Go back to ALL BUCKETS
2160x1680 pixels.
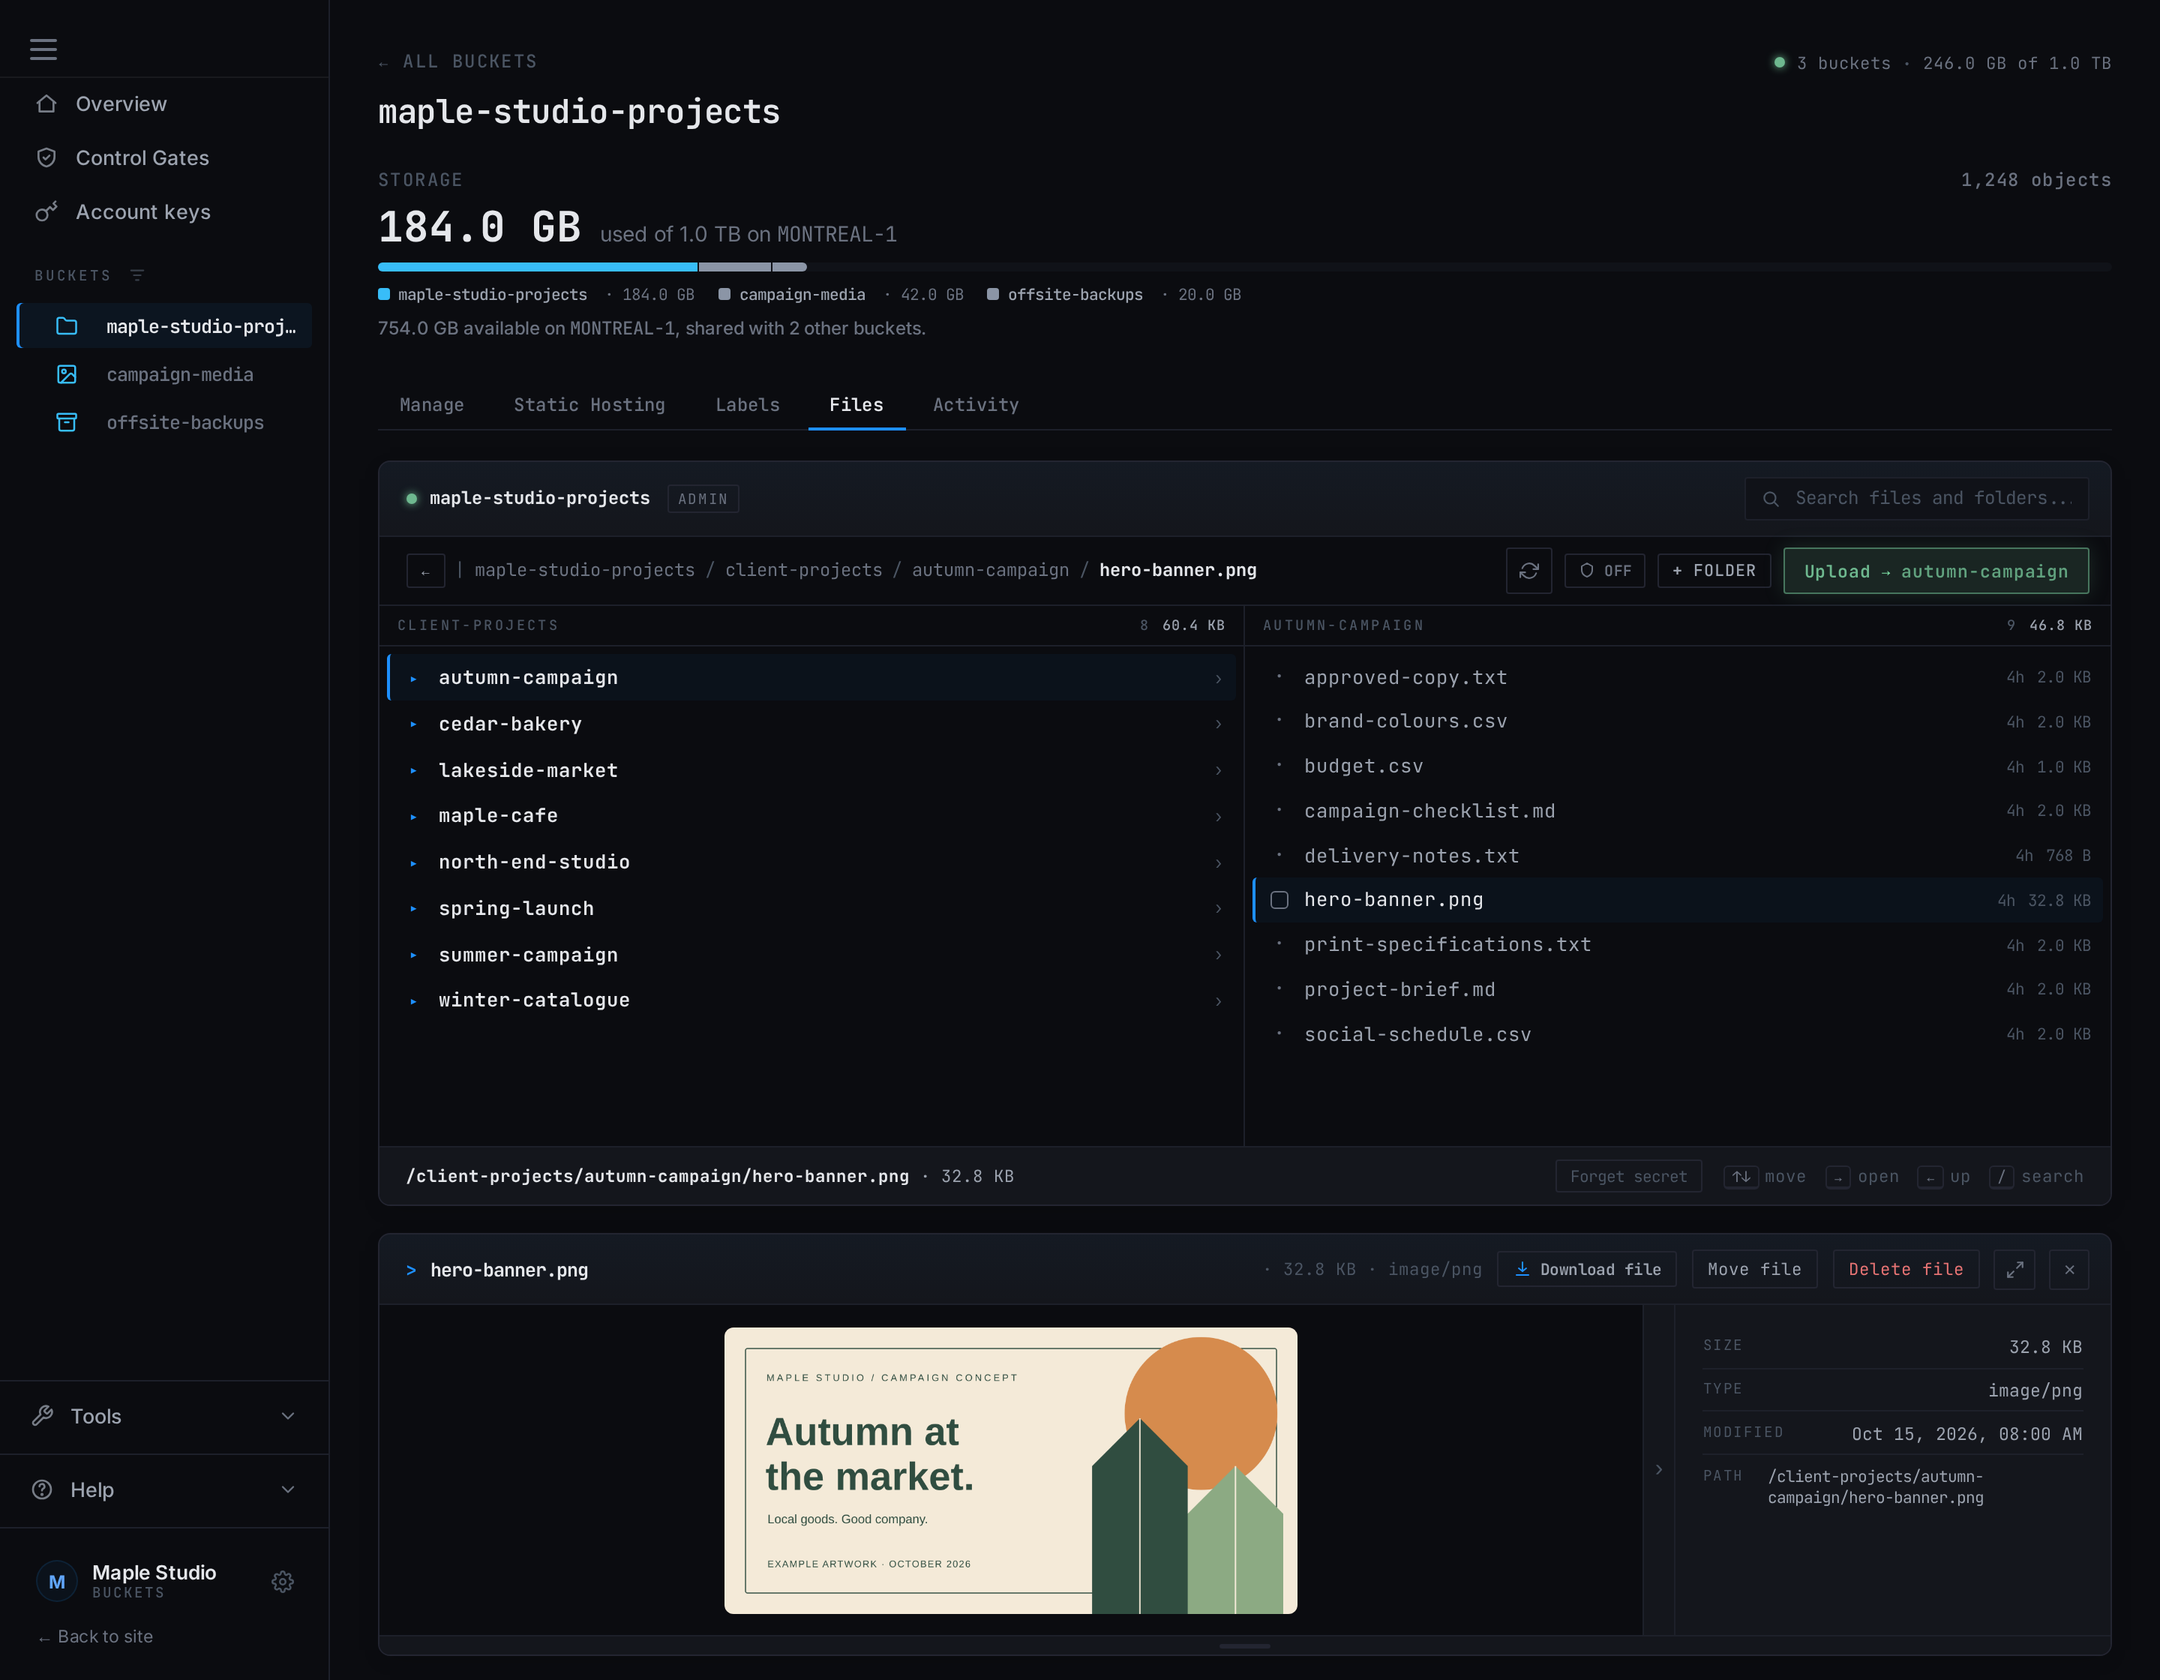(x=458, y=62)
